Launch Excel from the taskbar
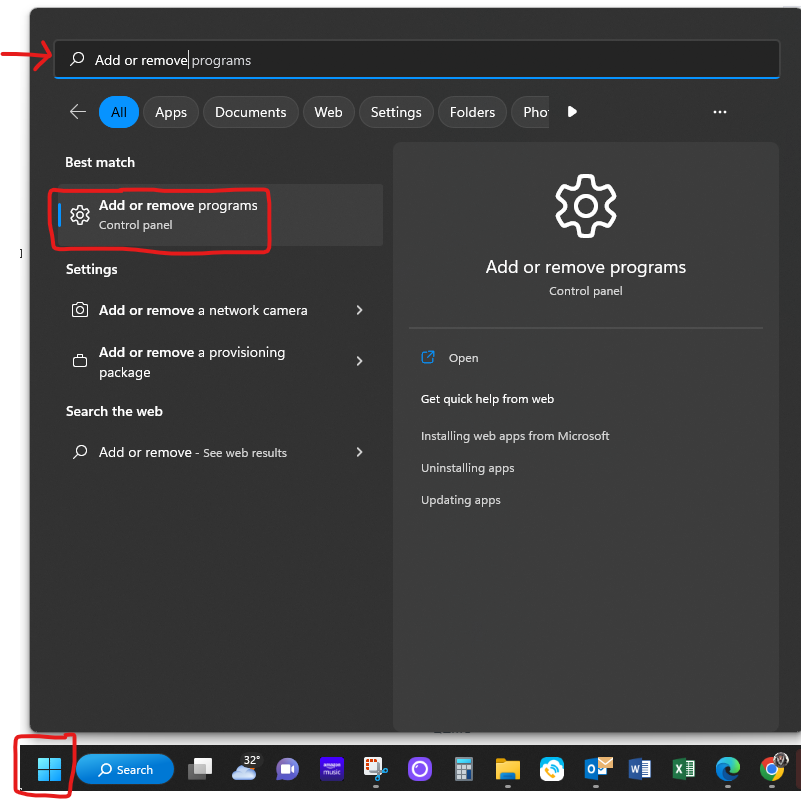 [x=684, y=769]
